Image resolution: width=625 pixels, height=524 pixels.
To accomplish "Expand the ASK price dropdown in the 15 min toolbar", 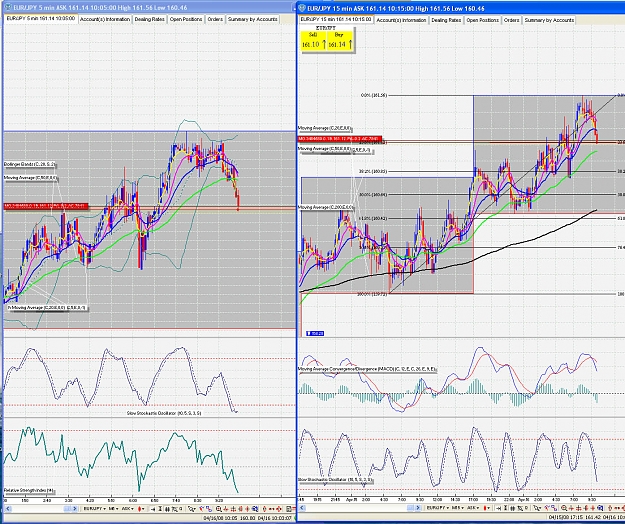I will [x=473, y=508].
